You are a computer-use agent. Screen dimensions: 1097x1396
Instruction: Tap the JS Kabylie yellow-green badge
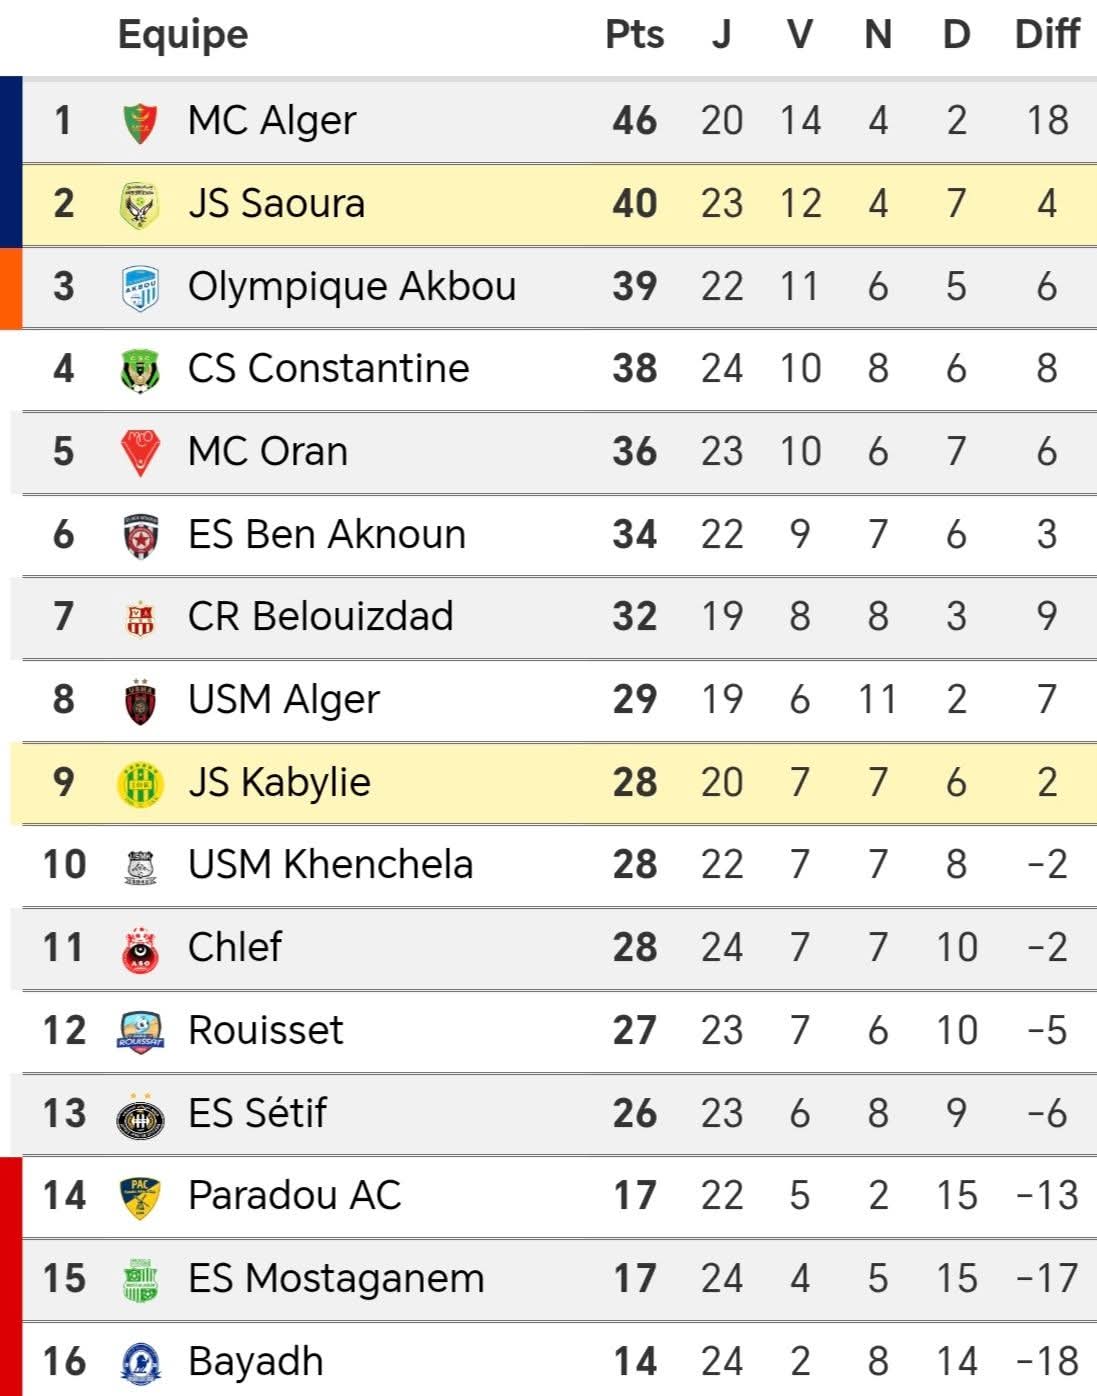[141, 783]
